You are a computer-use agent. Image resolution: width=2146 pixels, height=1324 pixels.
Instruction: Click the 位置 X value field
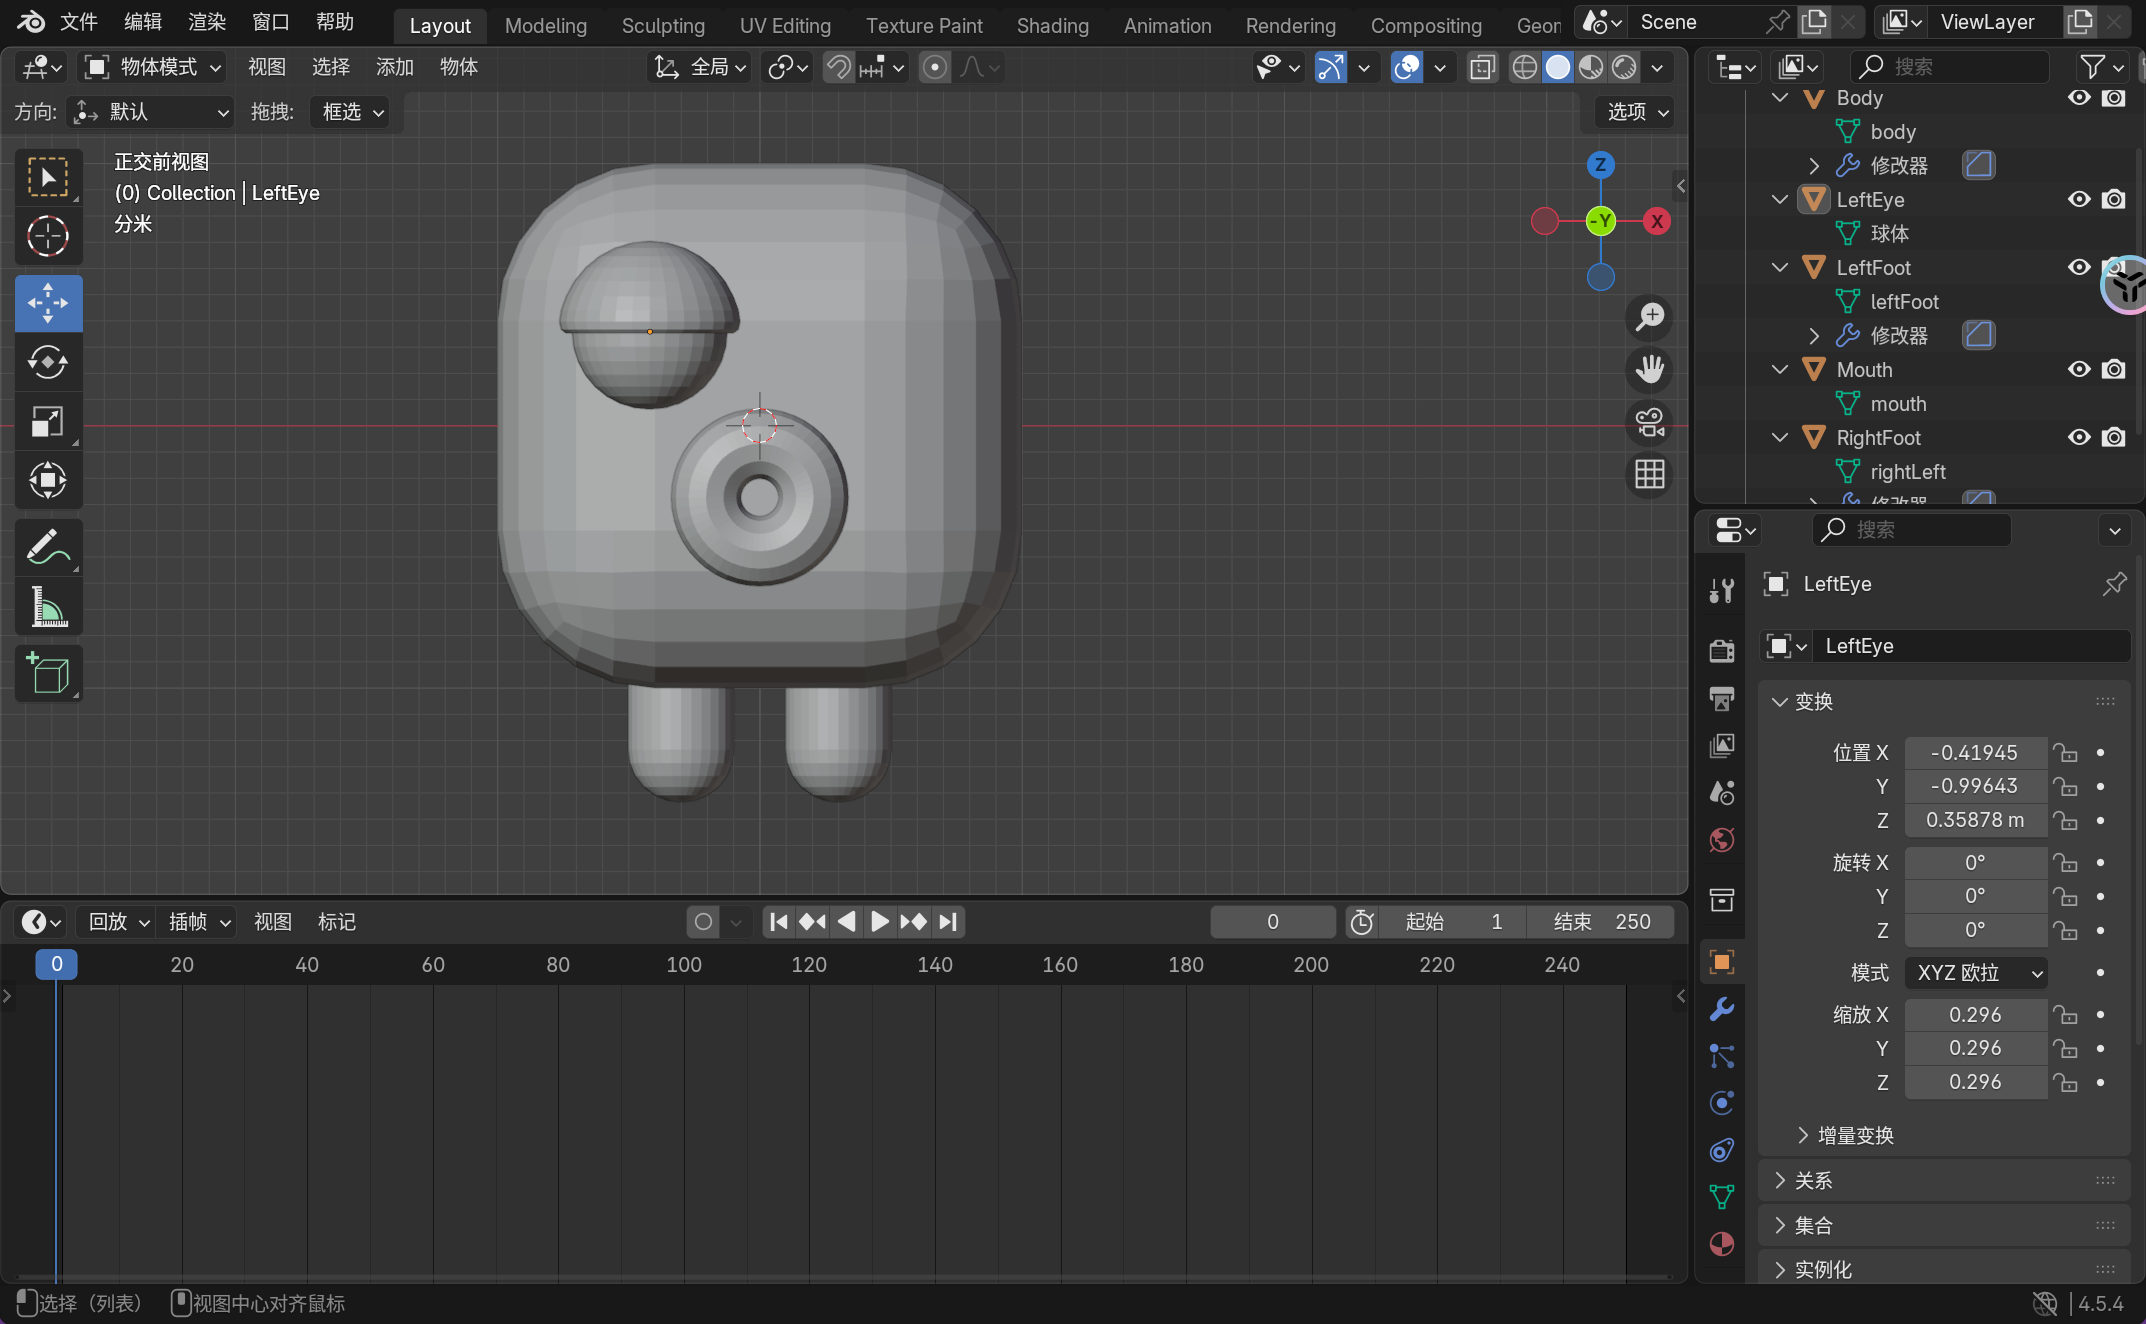[x=1974, y=752]
